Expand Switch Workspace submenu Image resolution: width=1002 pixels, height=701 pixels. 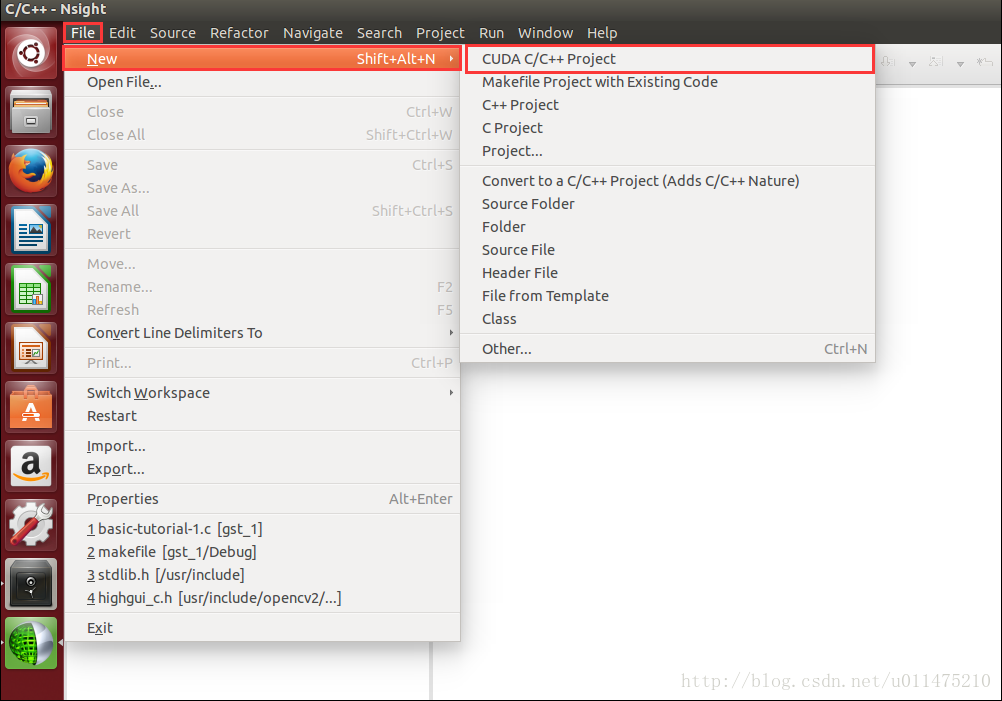point(262,393)
